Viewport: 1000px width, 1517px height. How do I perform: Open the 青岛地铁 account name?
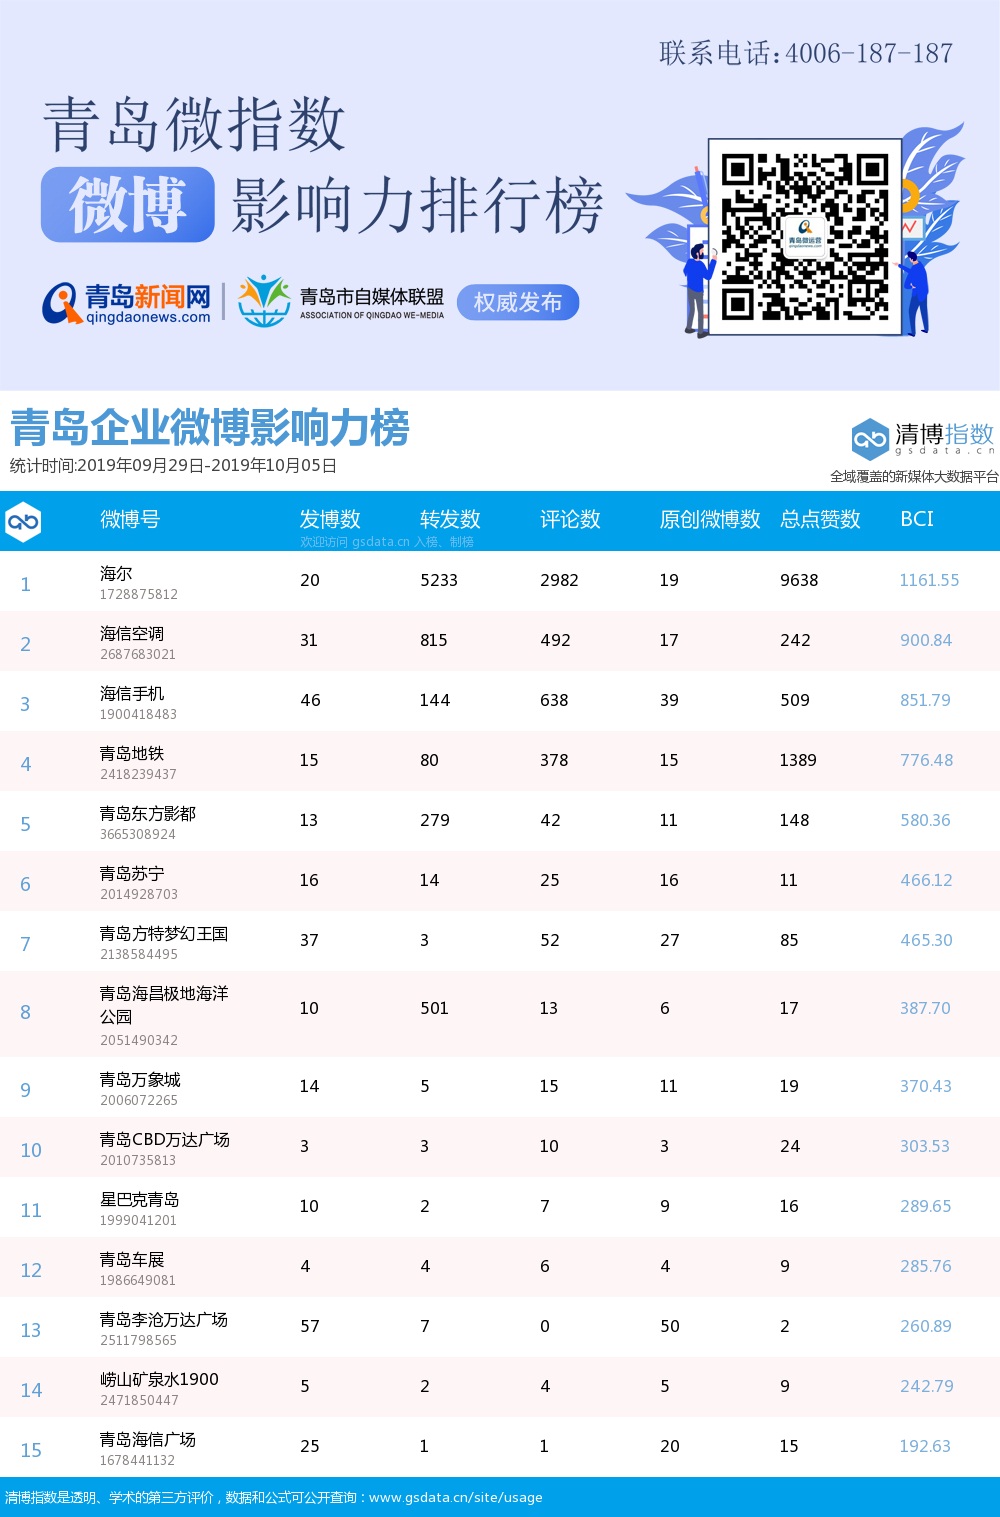132,754
